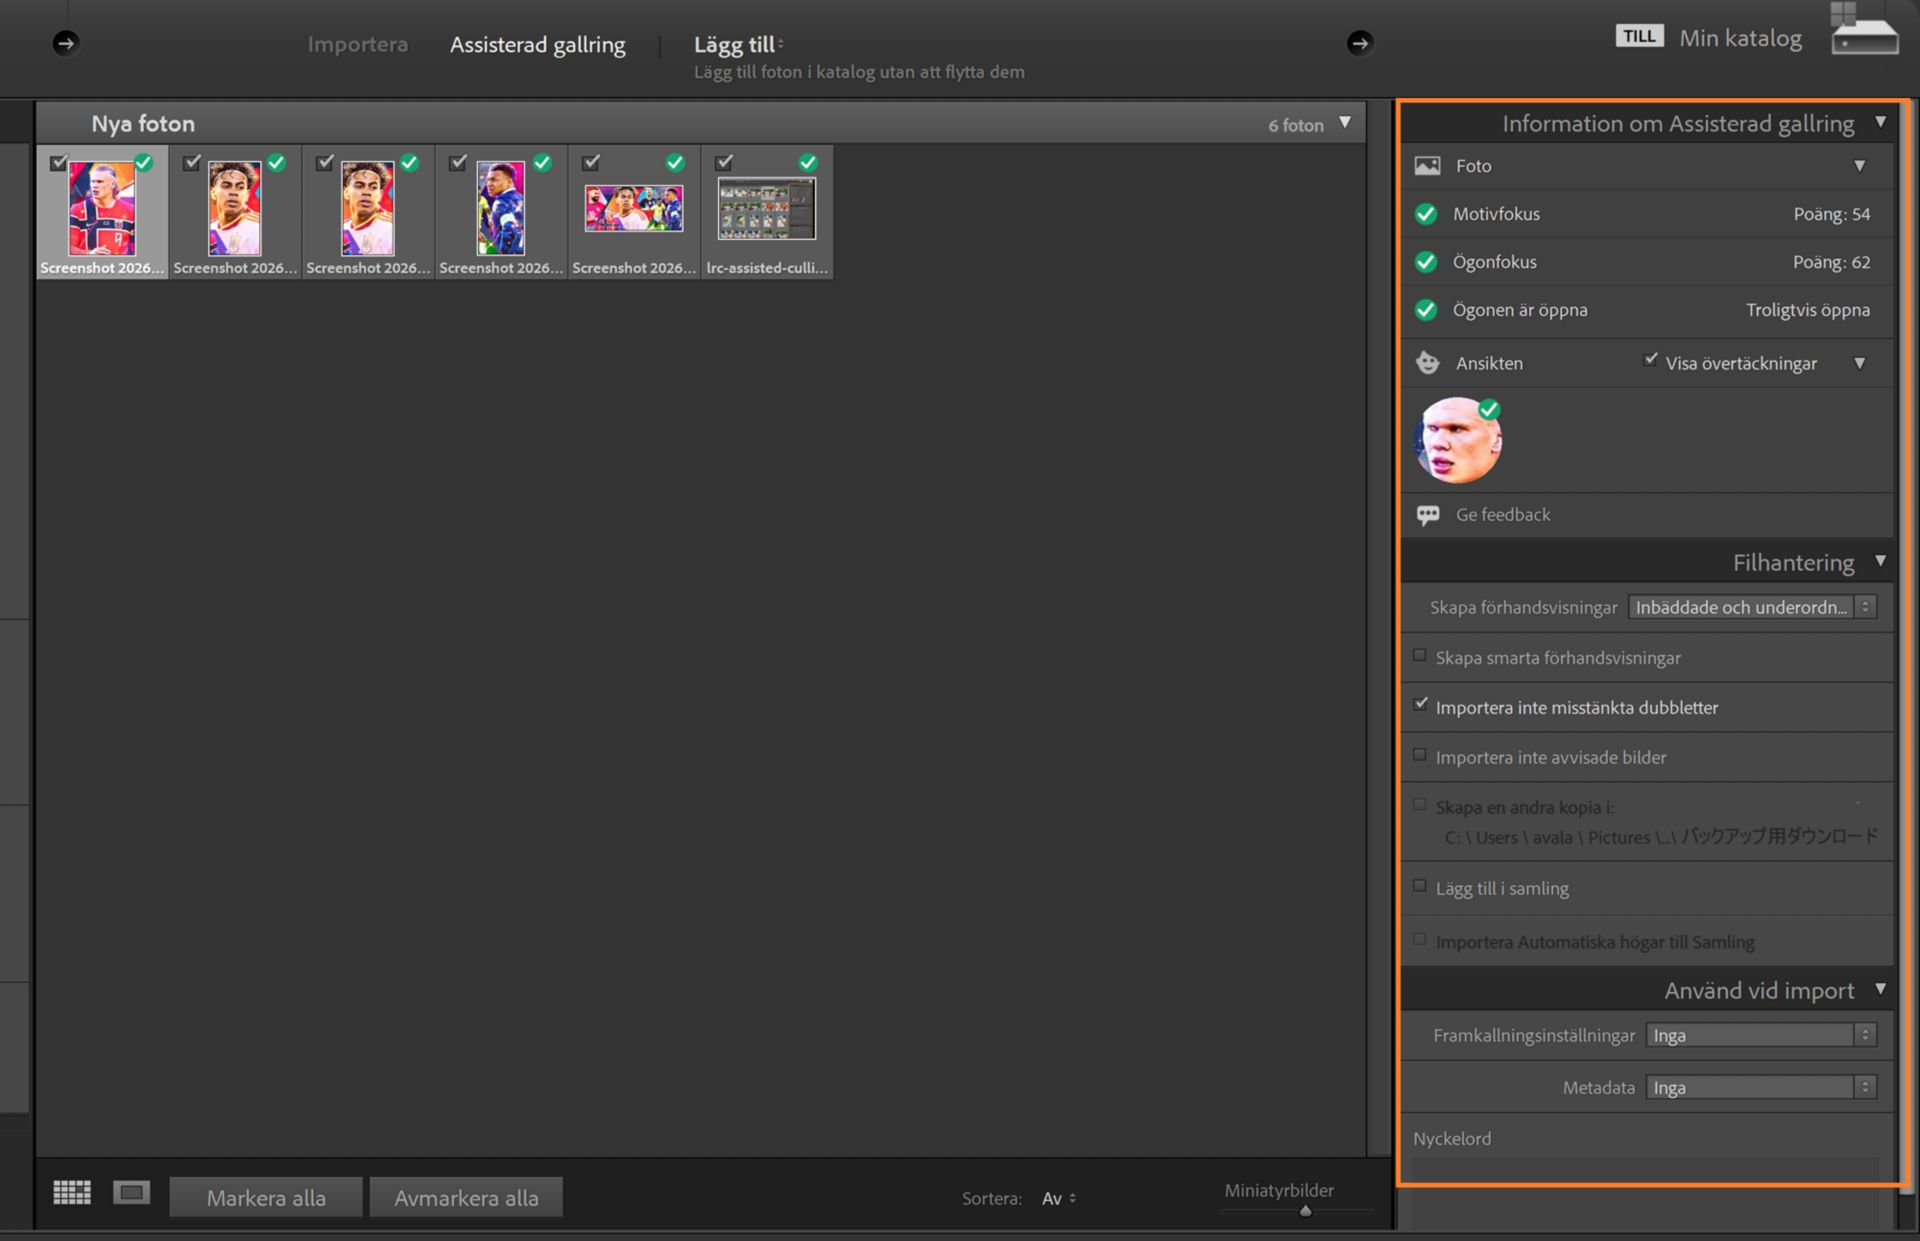Click the backup path C:\Users\avala\Pictures
1920x1241 pixels.
[x=1661, y=837]
